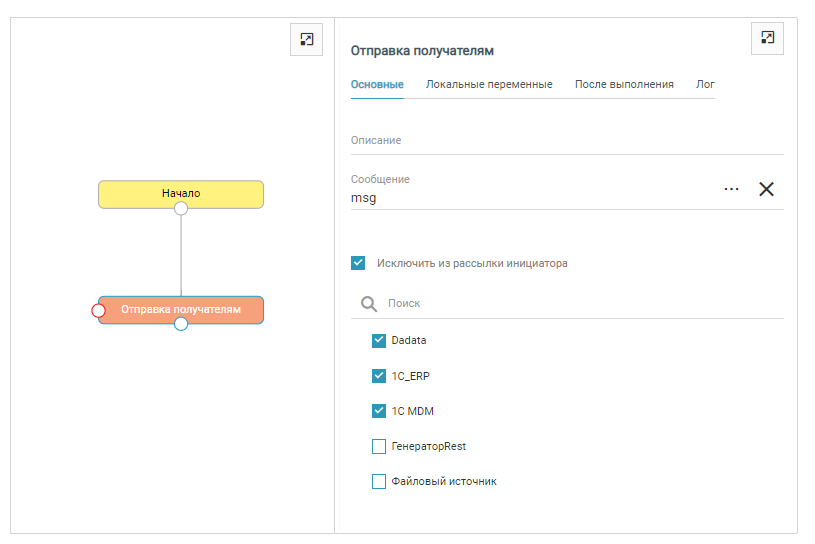Viewport: 815px width, 544px height.
Task: Check the Файловый источник recipient
Action: coord(379,481)
